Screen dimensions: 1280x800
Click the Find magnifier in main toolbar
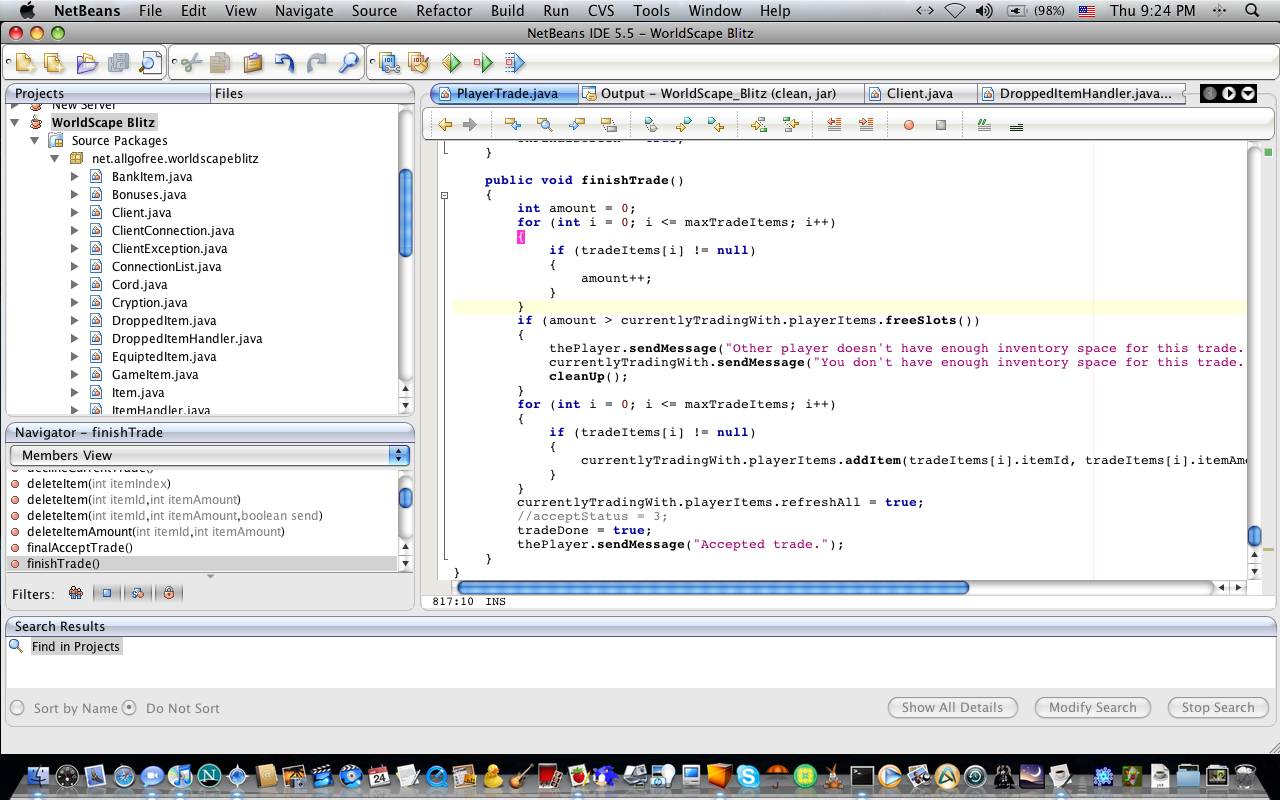349,63
